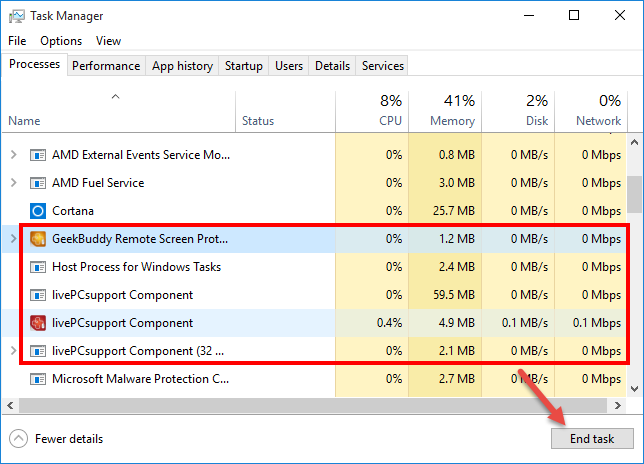
Task: Click the GeekBuddy Remote Screen Prot... name text
Action: pos(140,239)
